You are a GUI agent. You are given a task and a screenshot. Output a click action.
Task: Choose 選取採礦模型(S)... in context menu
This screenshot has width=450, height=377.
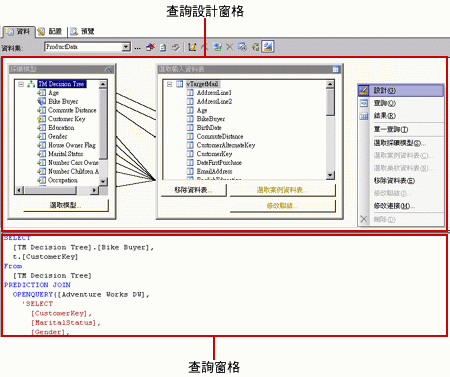click(401, 143)
